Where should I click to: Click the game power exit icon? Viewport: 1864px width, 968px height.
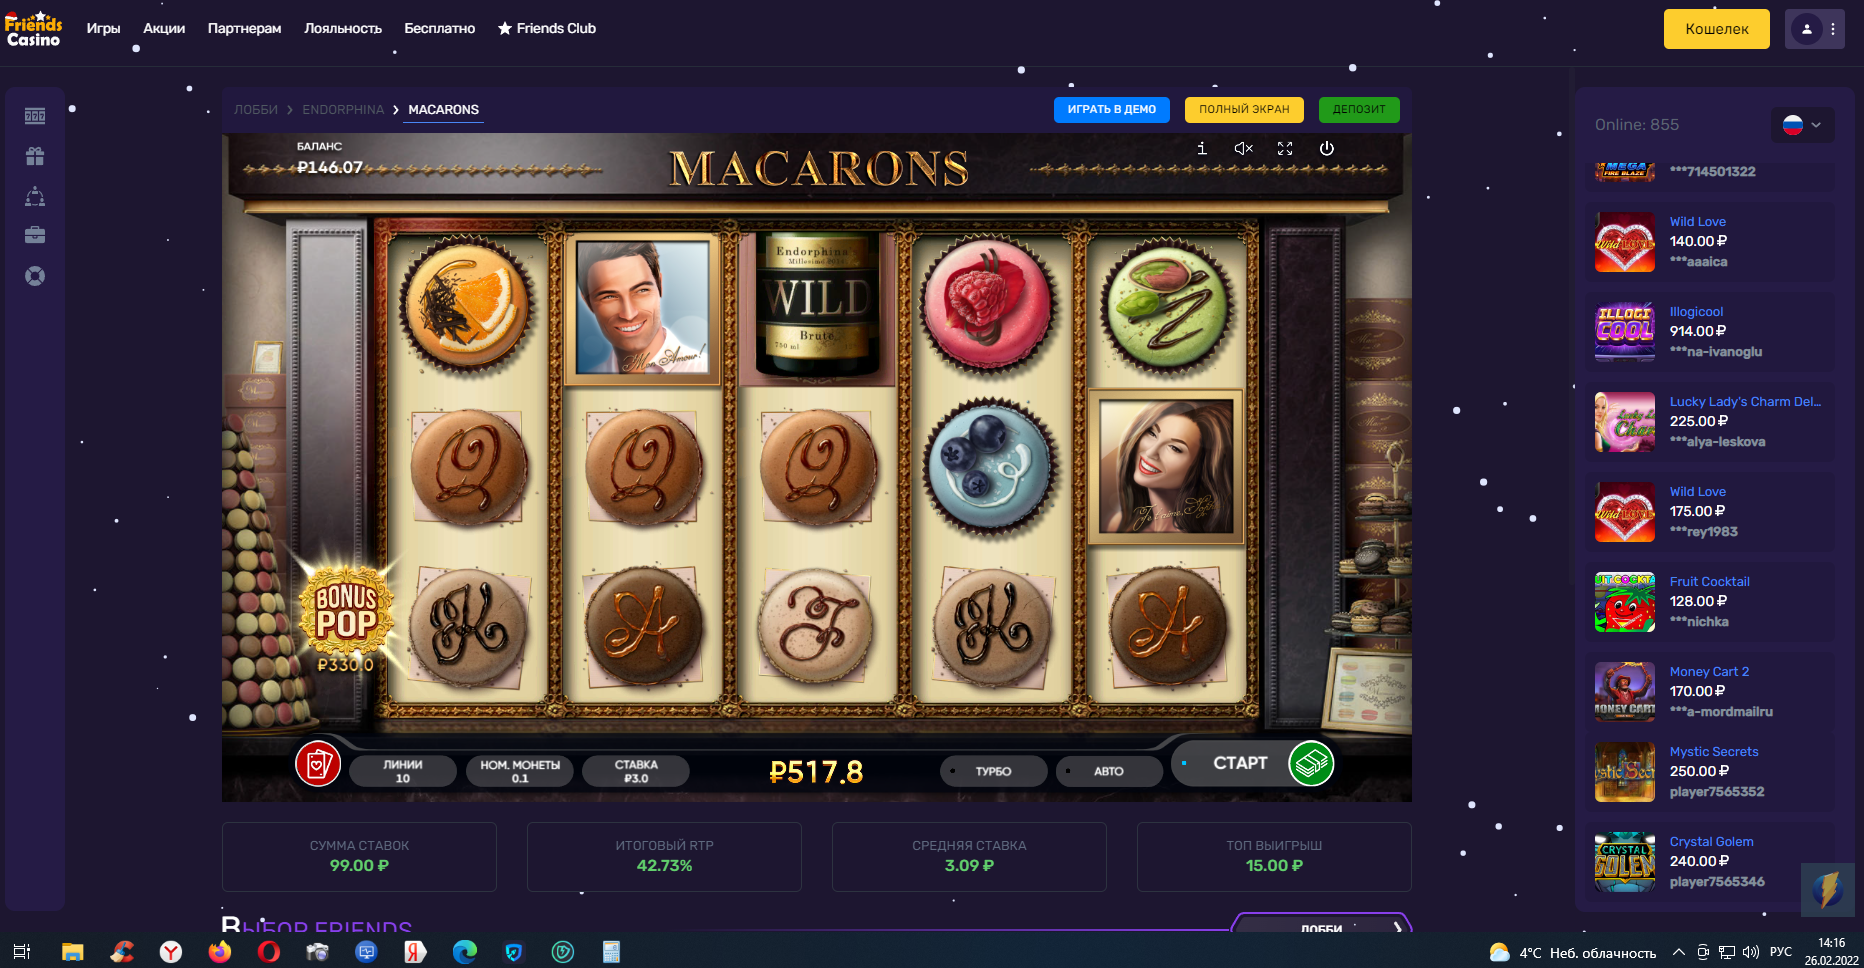coord(1327,148)
